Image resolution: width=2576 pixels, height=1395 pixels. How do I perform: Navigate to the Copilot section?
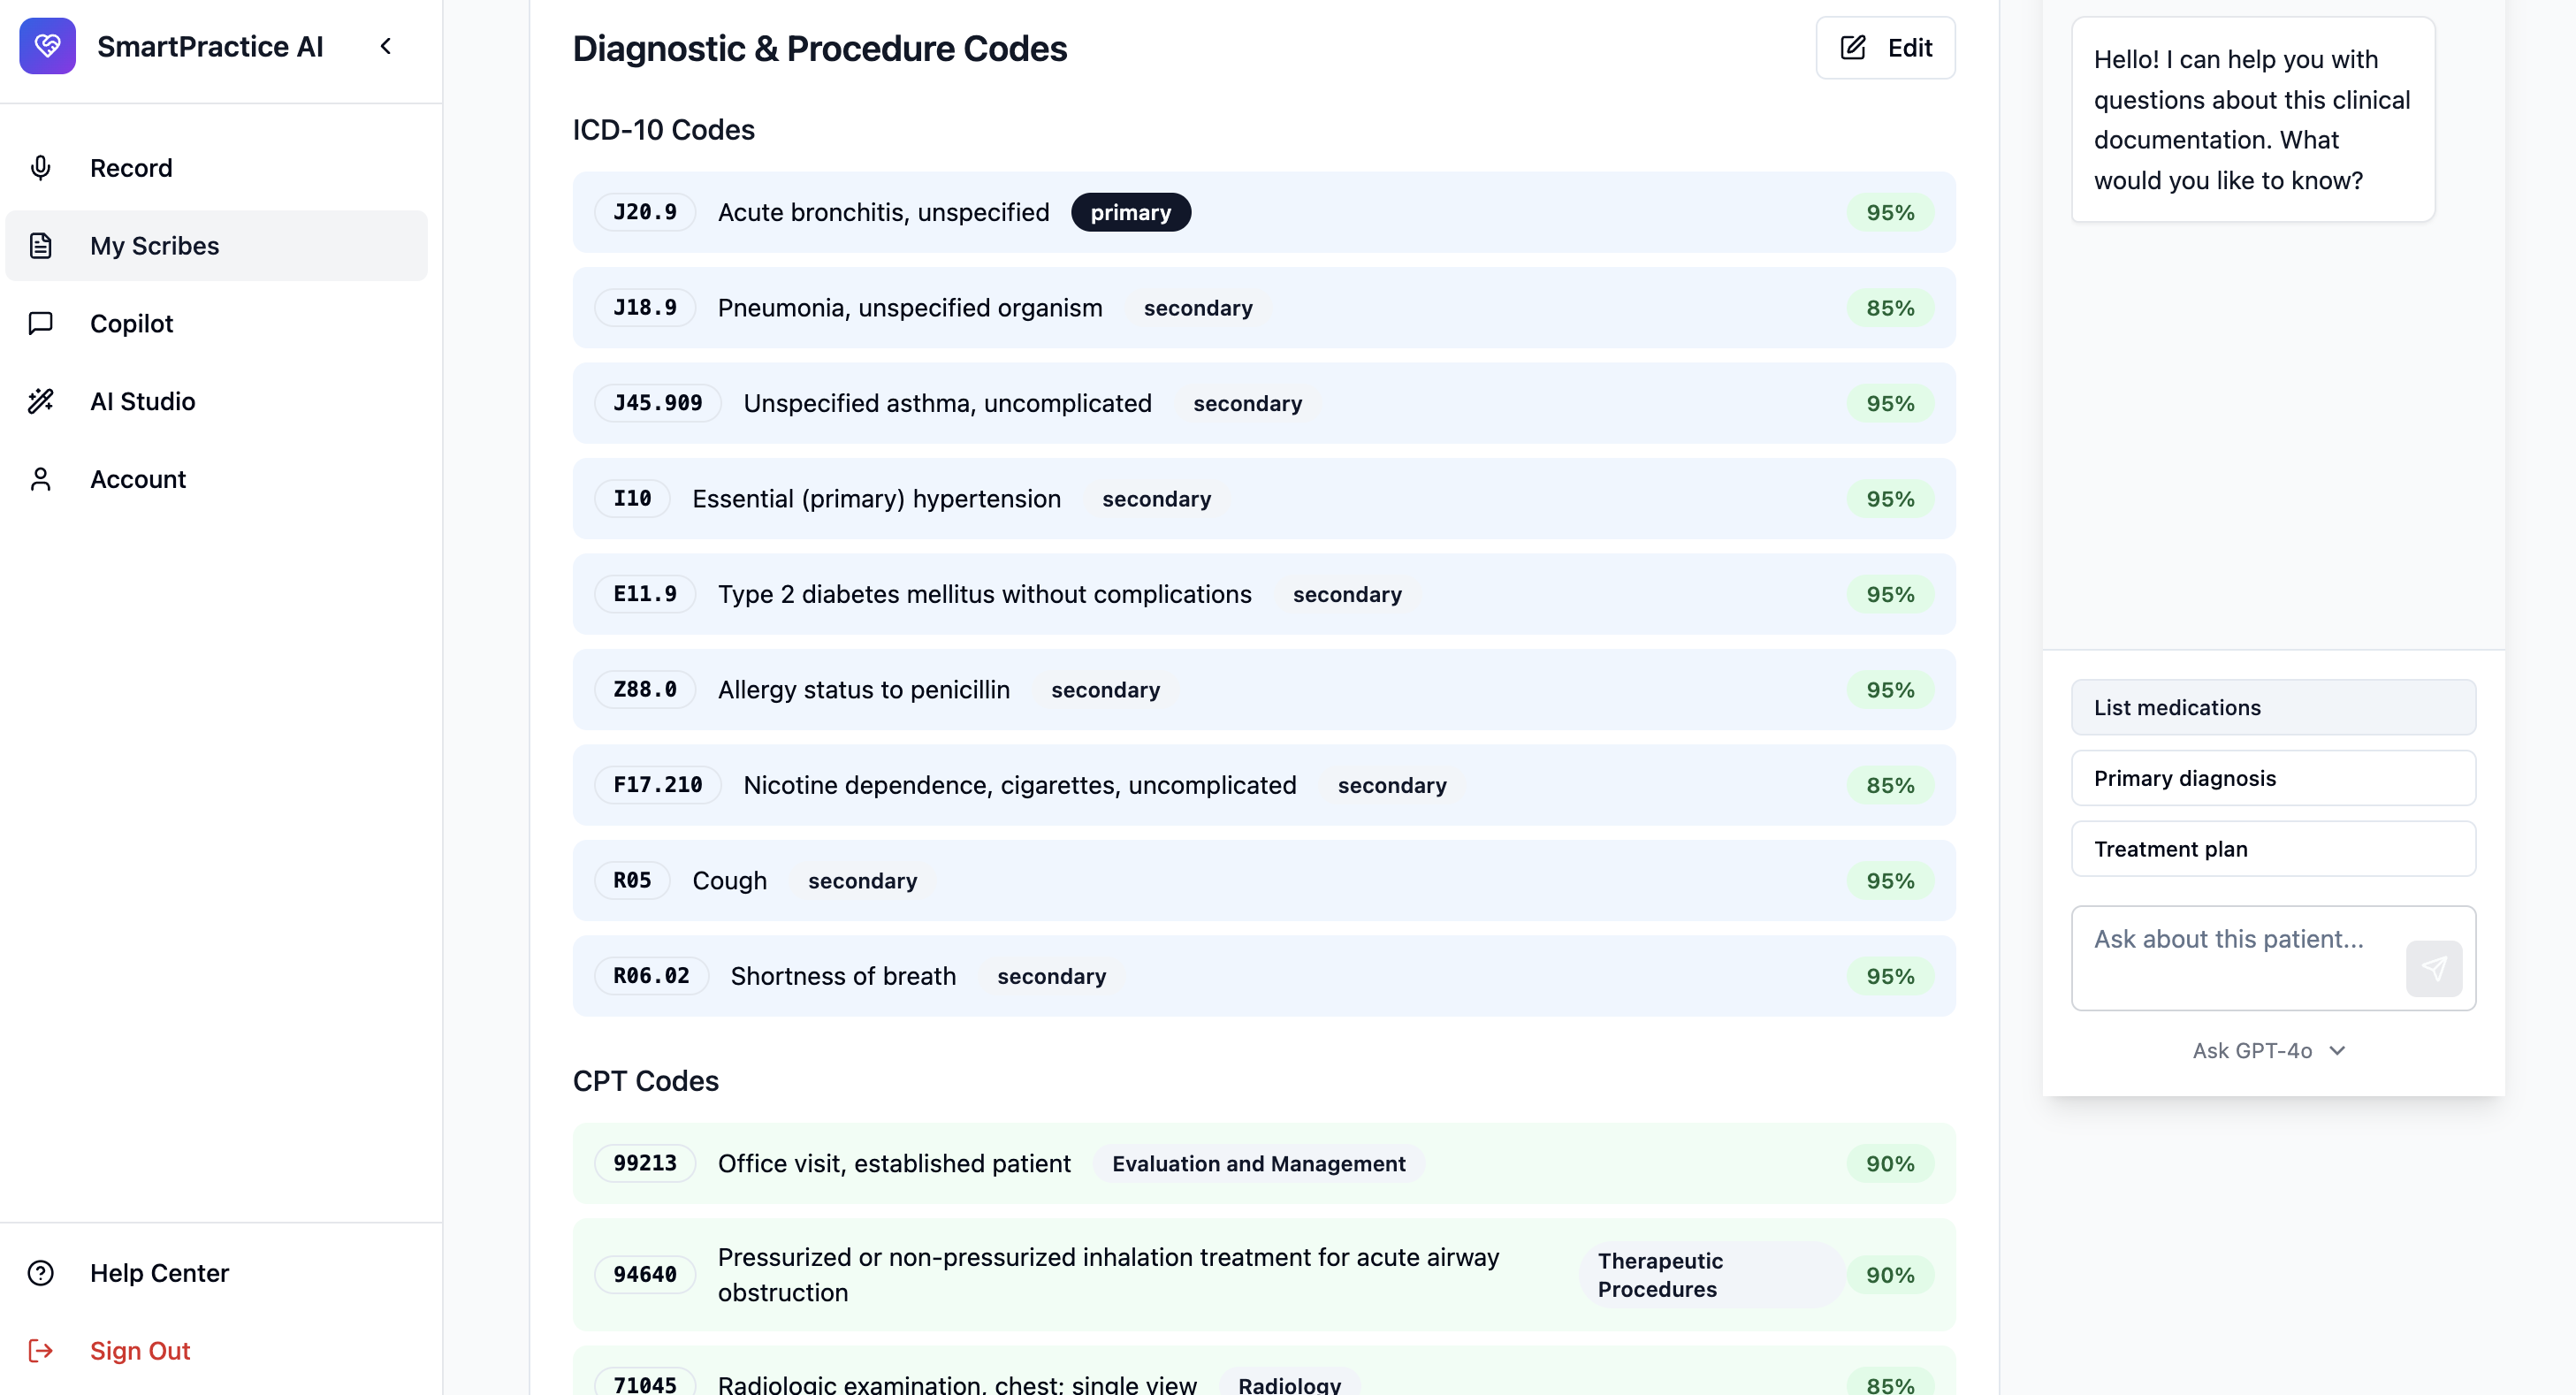pos(131,323)
